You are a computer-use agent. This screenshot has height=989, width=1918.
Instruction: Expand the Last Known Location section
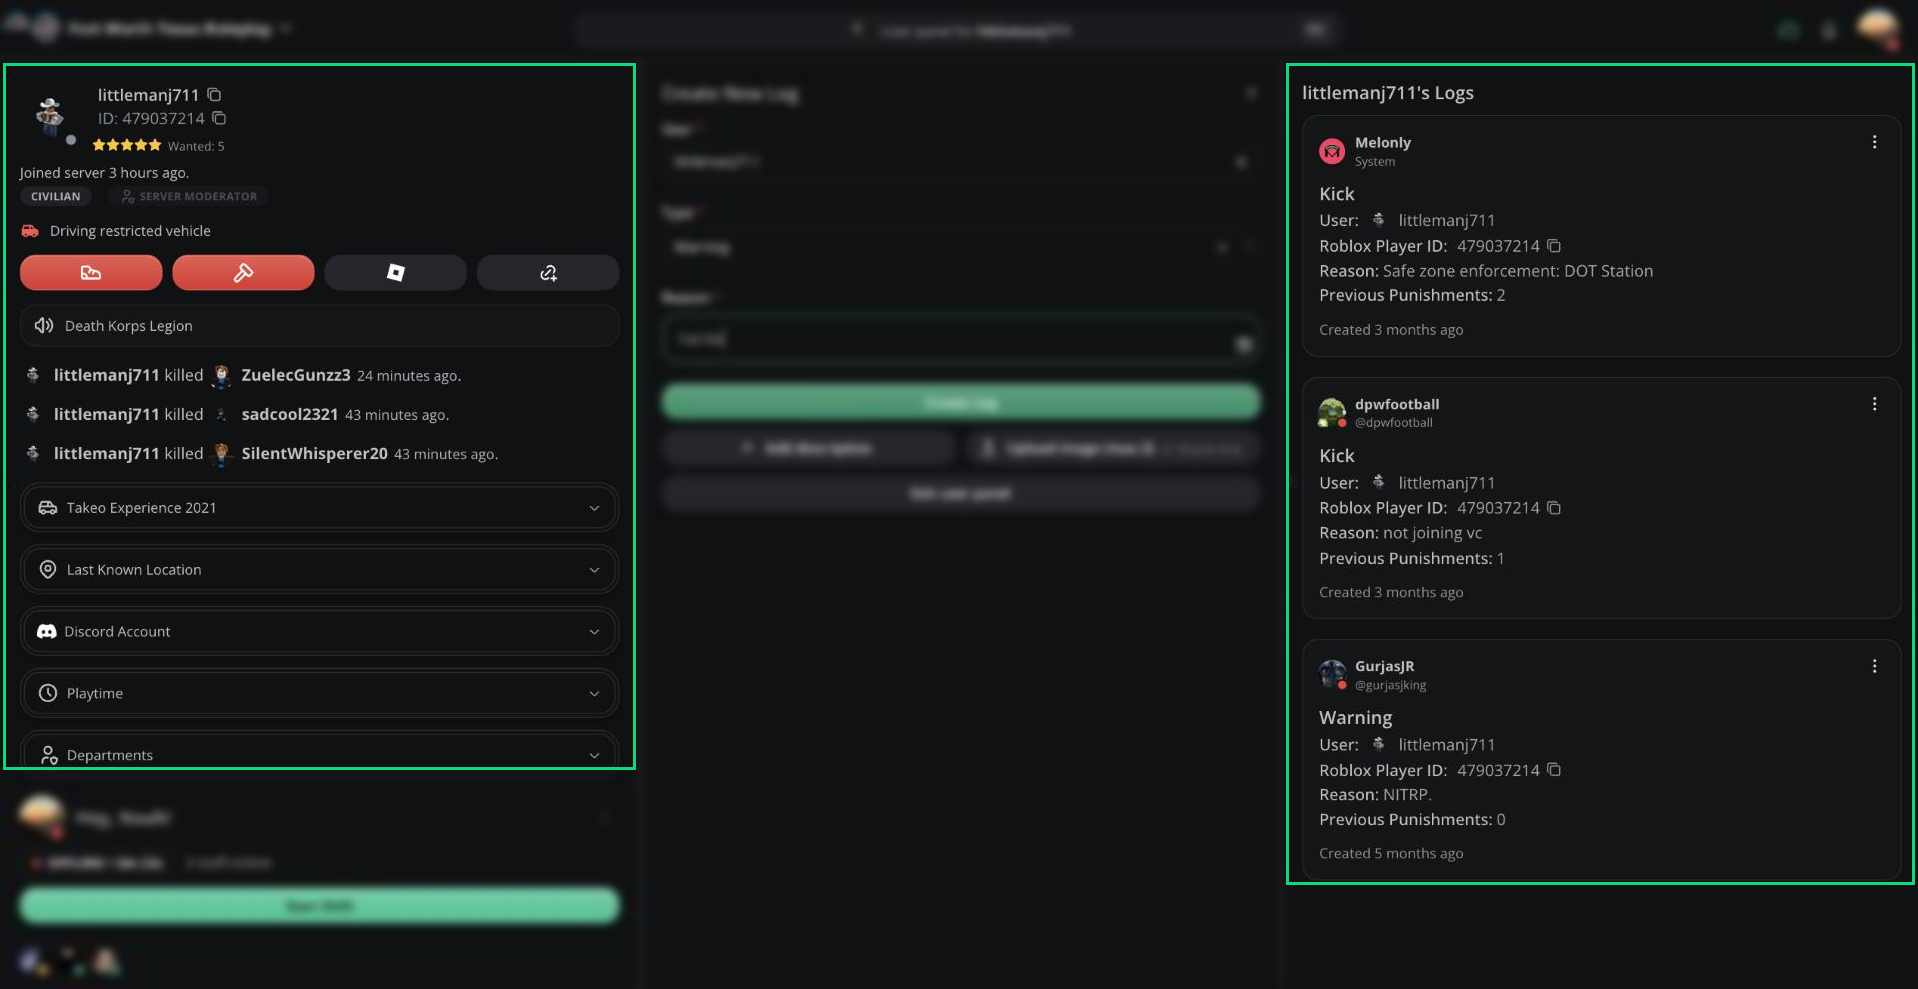[x=319, y=569]
